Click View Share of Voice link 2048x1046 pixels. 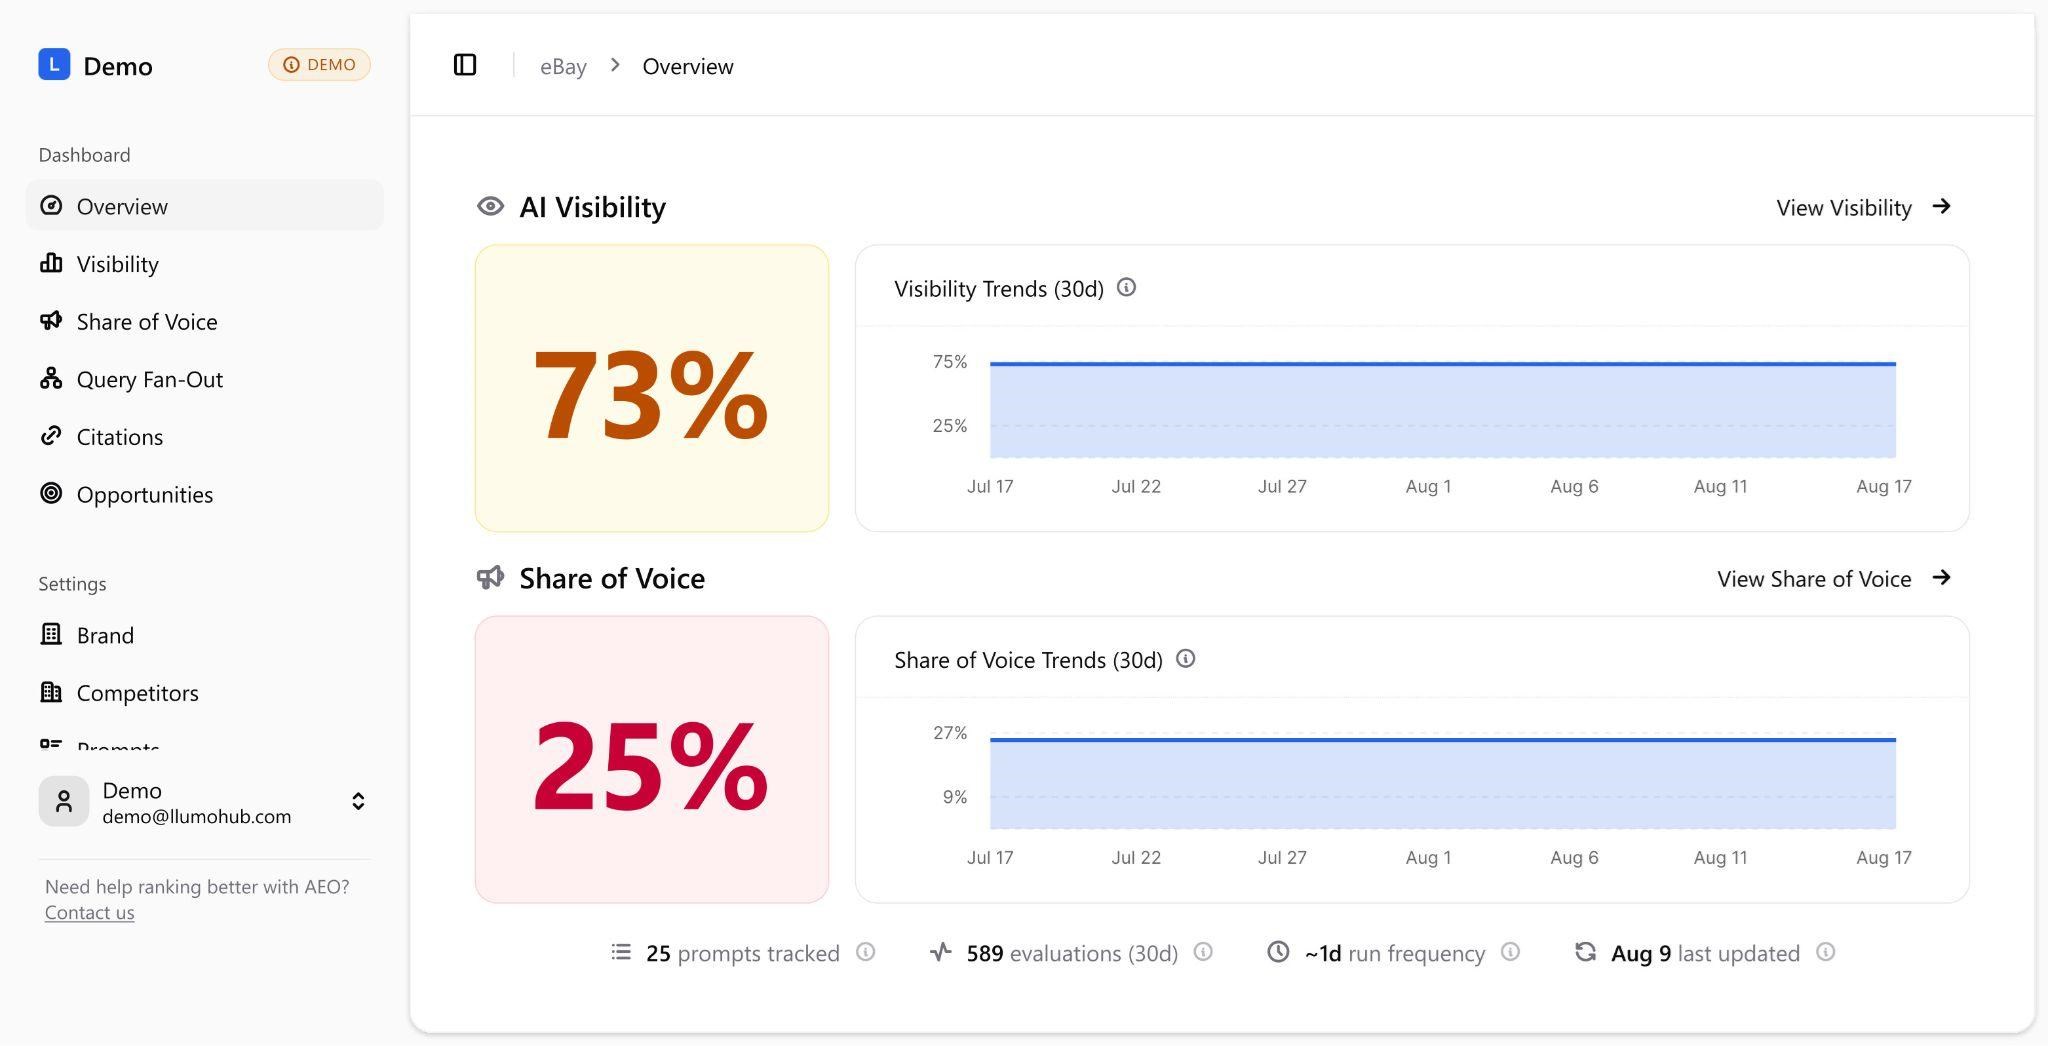coord(1835,578)
